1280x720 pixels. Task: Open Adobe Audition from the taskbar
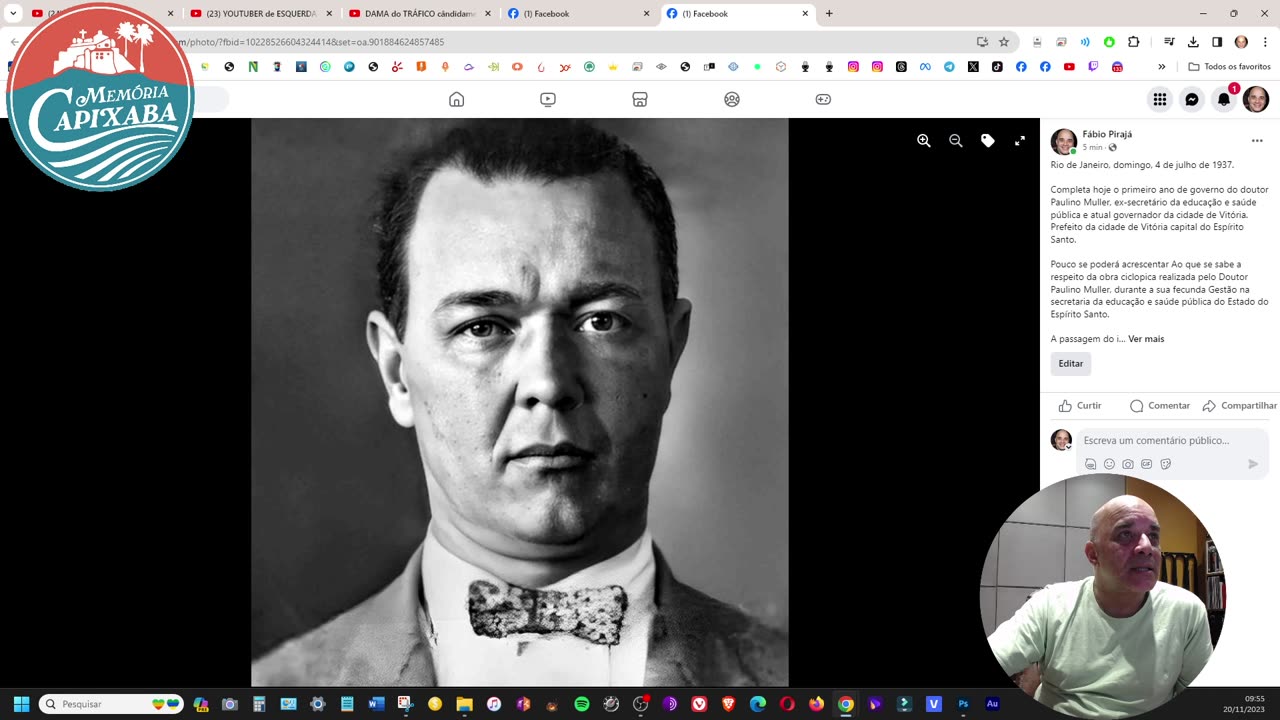[992, 704]
